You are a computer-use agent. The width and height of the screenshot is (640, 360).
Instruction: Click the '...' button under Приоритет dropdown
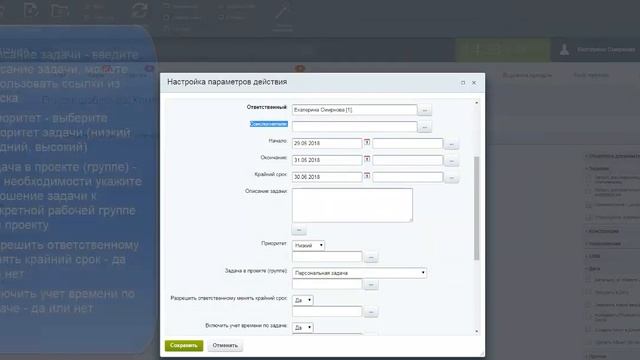371,258
